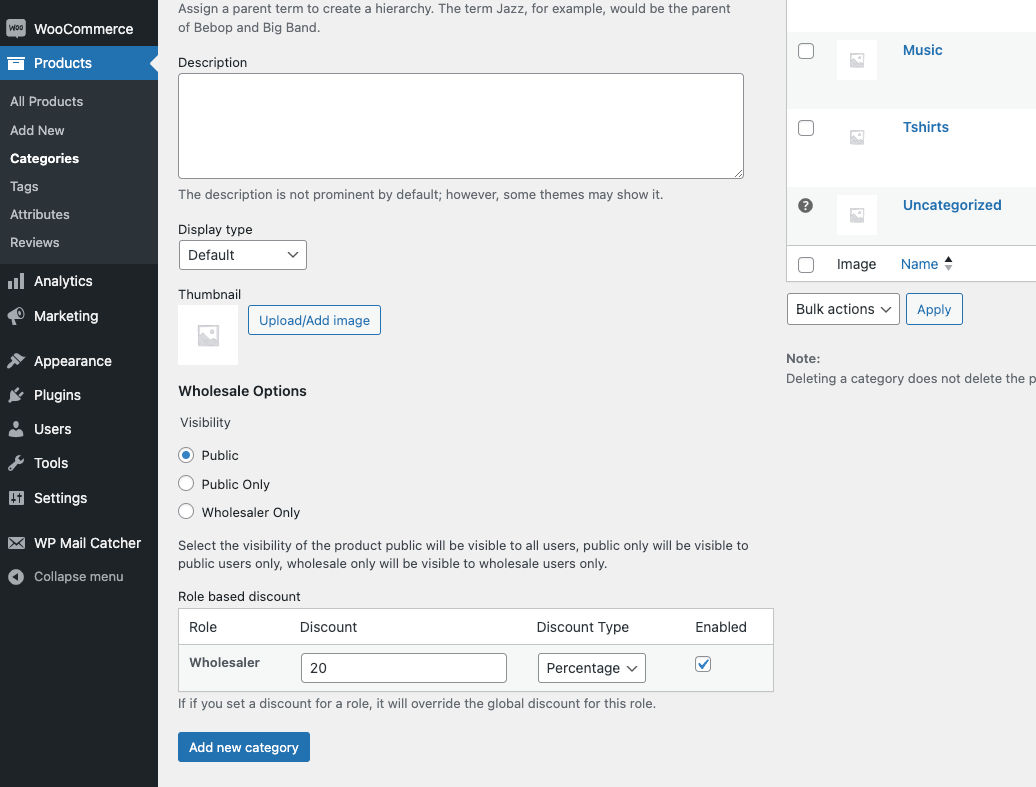Image resolution: width=1036 pixels, height=787 pixels.
Task: Click the Appearance paintbrush icon
Action: (16, 361)
